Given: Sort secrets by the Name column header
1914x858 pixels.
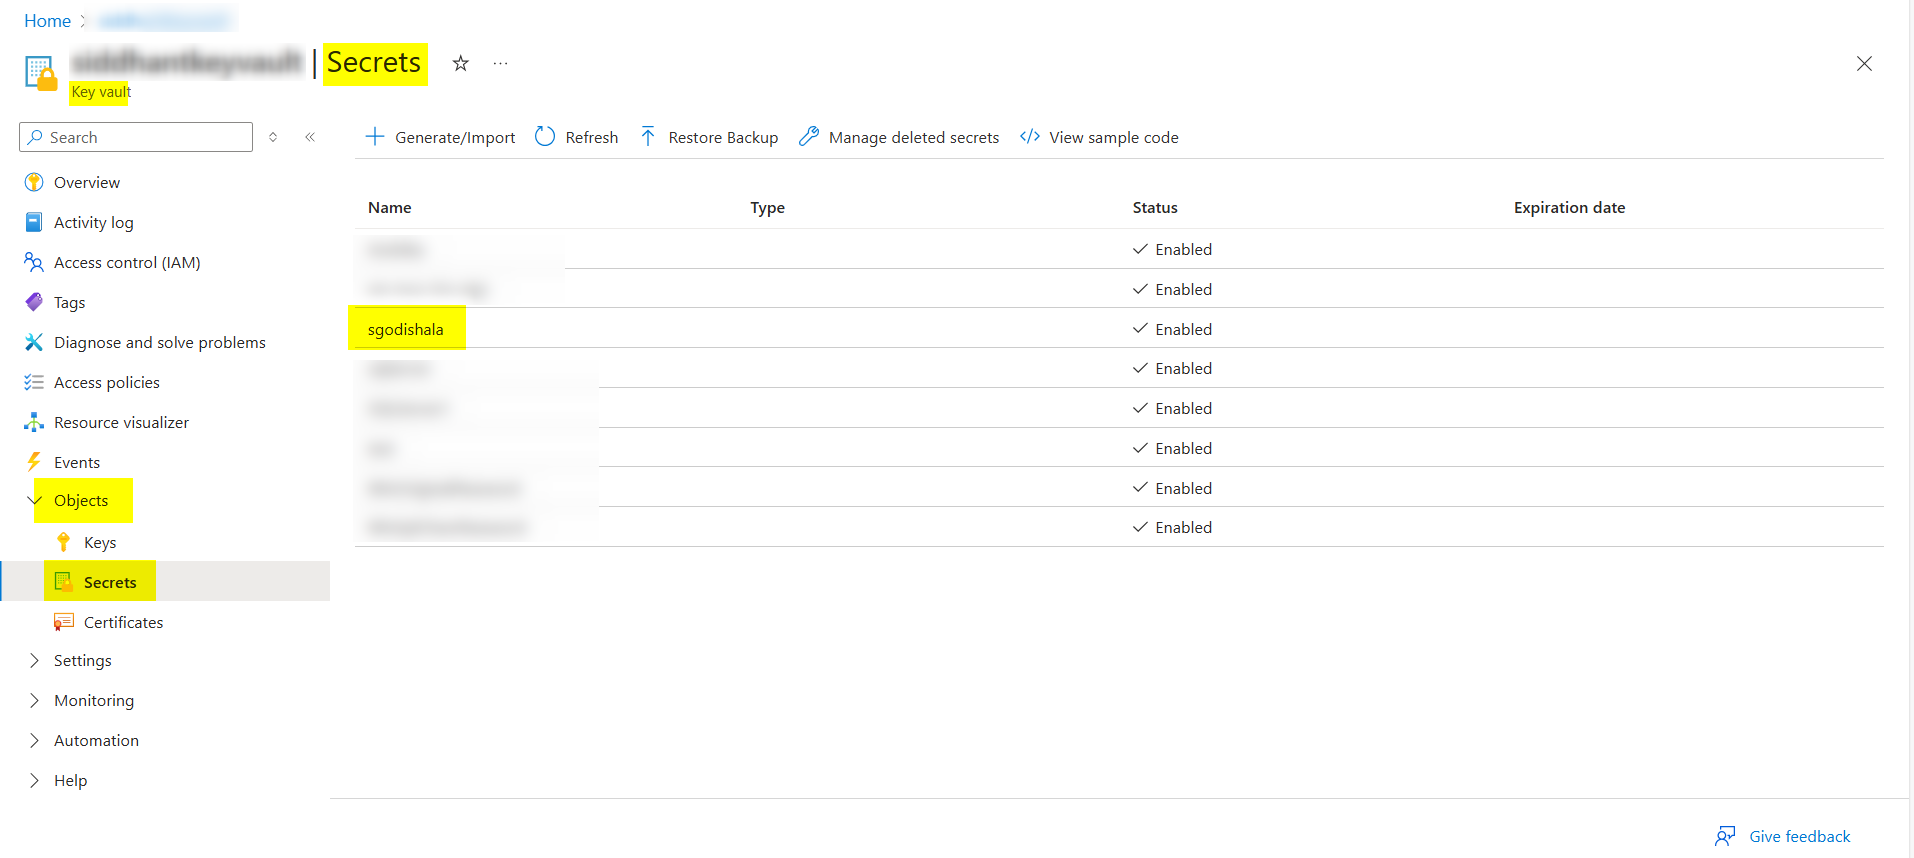Looking at the screenshot, I should click(x=389, y=208).
